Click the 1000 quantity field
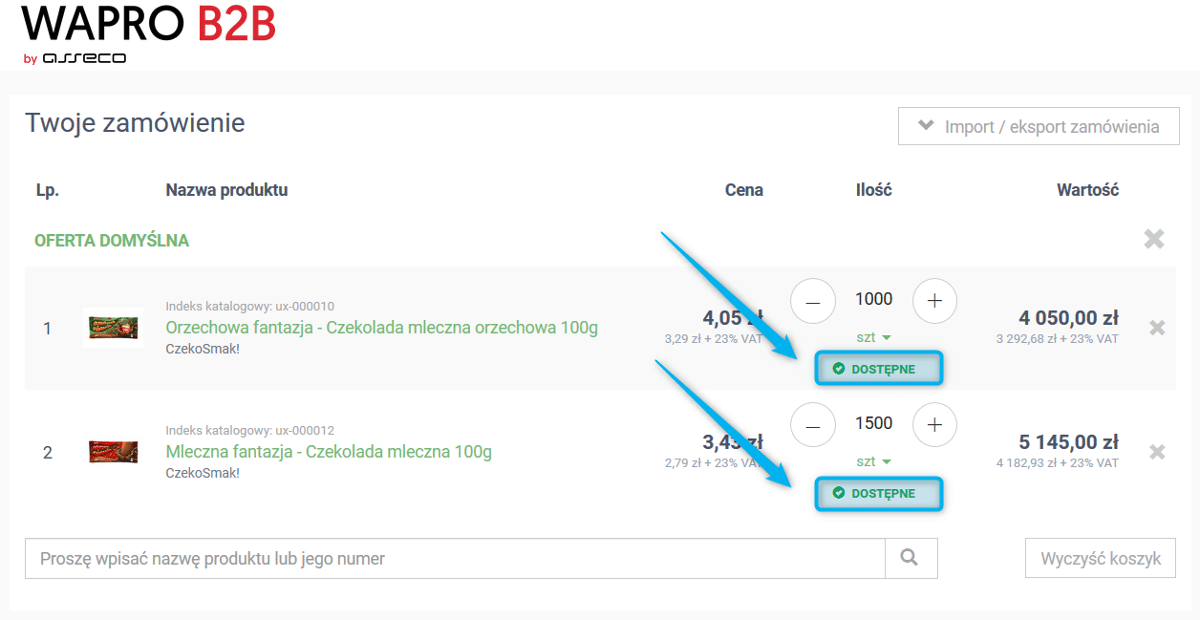The height and width of the screenshot is (620, 1200). point(873,299)
